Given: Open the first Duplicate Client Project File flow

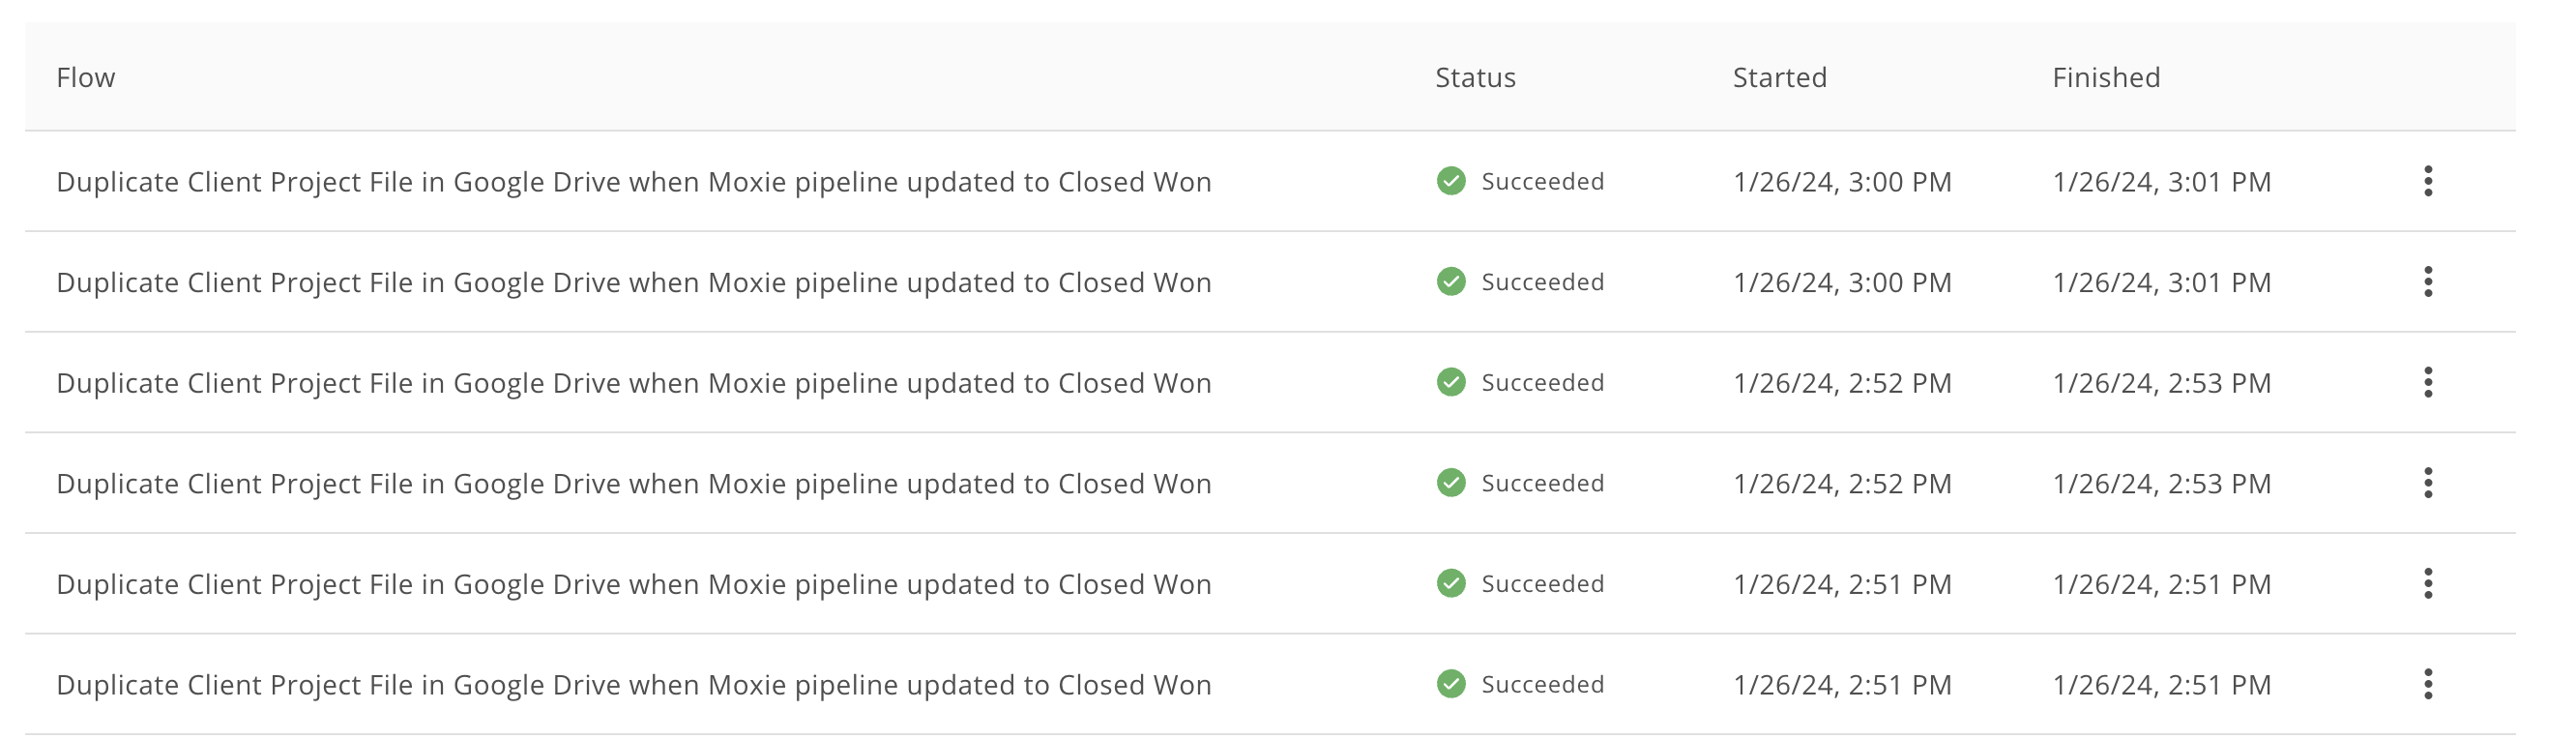Looking at the screenshot, I should click(633, 182).
